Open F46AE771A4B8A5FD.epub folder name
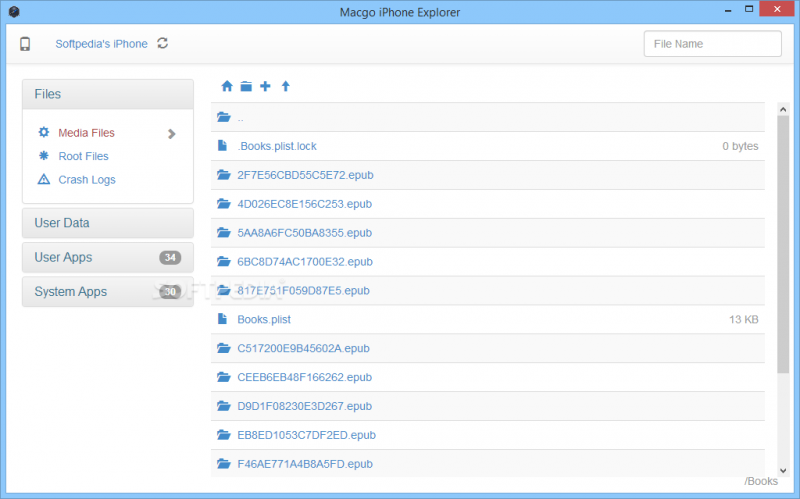Image resolution: width=800 pixels, height=499 pixels. [x=305, y=464]
